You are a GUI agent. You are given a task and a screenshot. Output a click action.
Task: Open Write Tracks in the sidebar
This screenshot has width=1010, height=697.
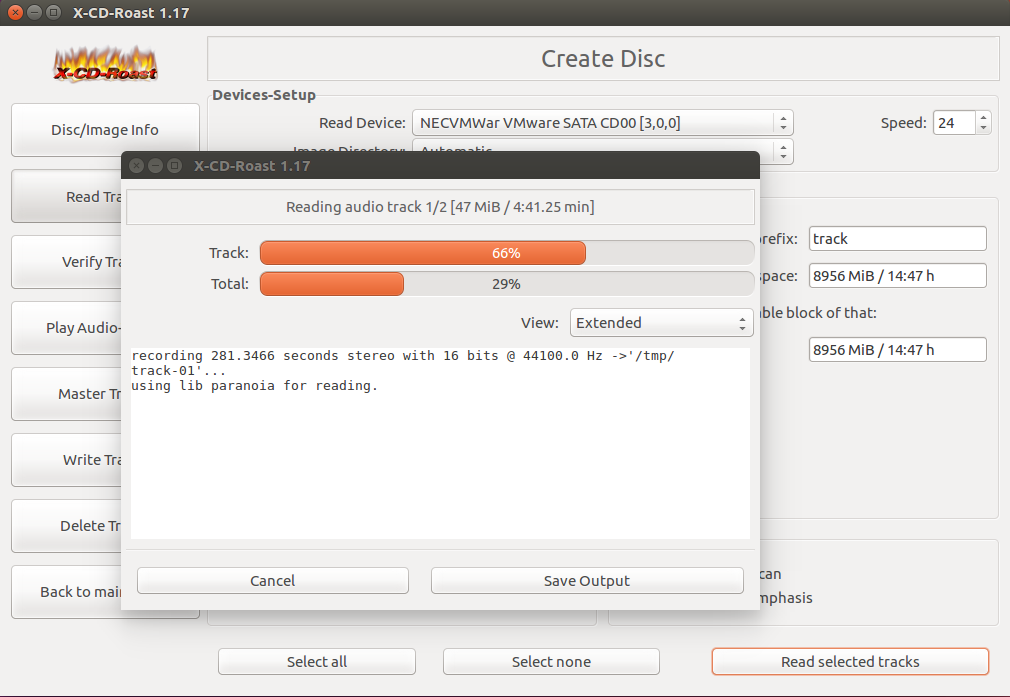(x=66, y=460)
